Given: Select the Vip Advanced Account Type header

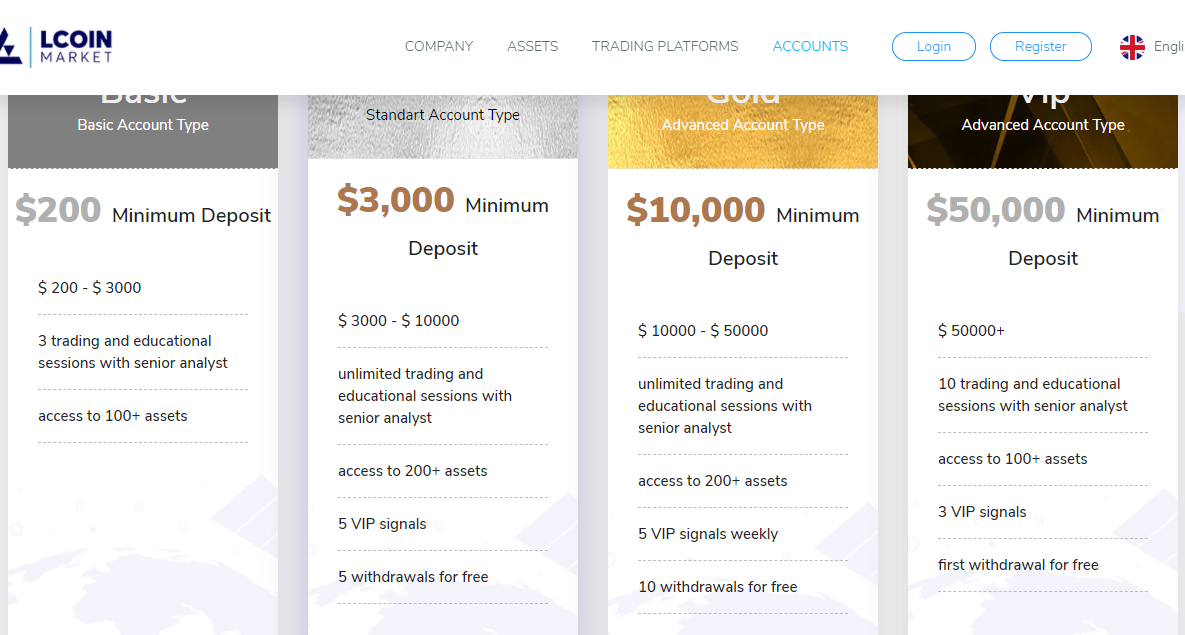Looking at the screenshot, I should (1043, 125).
